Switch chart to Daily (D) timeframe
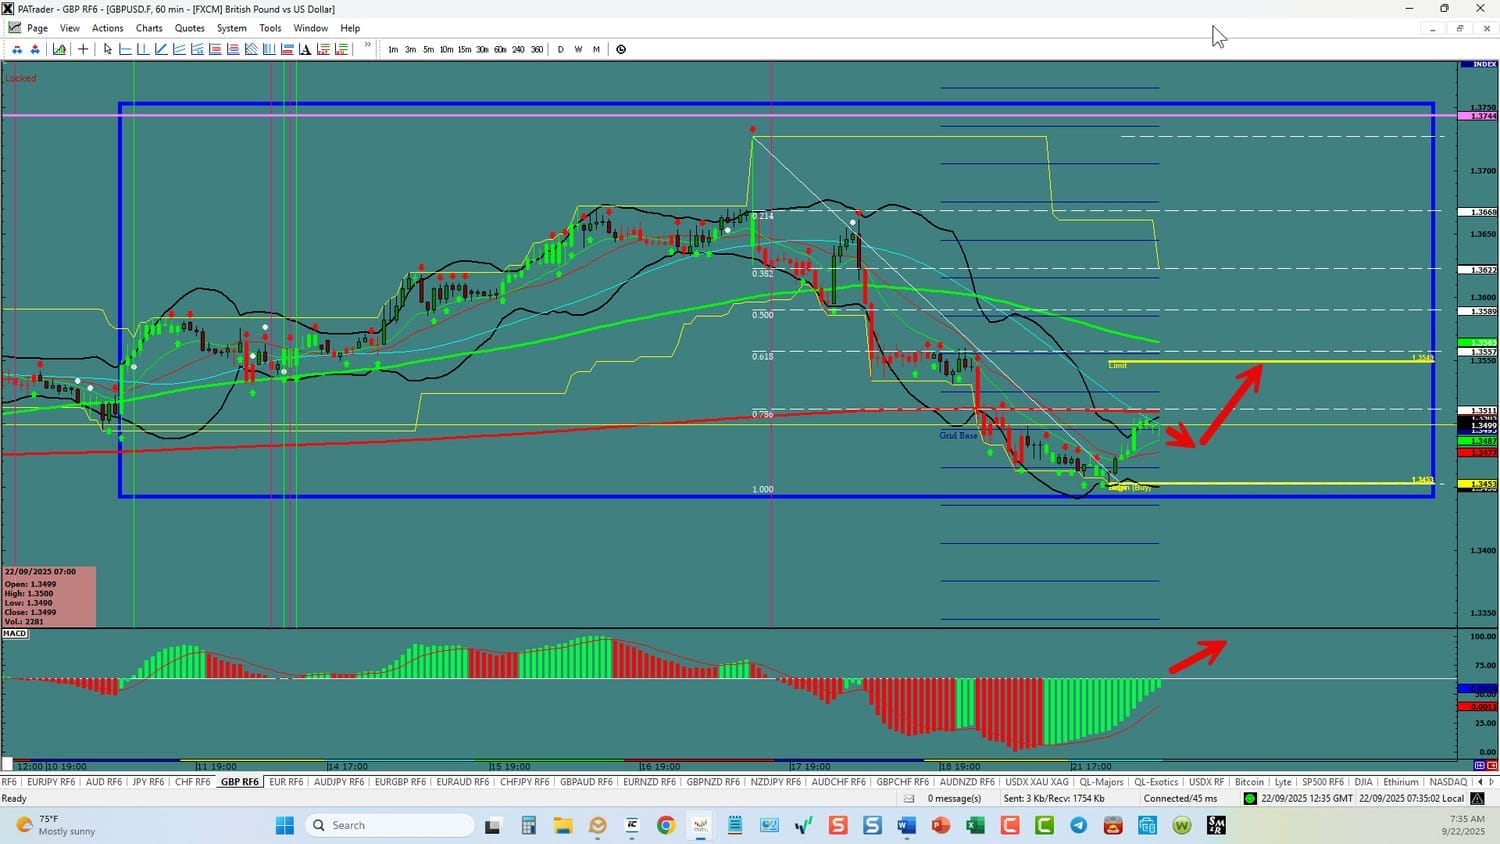1500x844 pixels. pyautogui.click(x=560, y=49)
